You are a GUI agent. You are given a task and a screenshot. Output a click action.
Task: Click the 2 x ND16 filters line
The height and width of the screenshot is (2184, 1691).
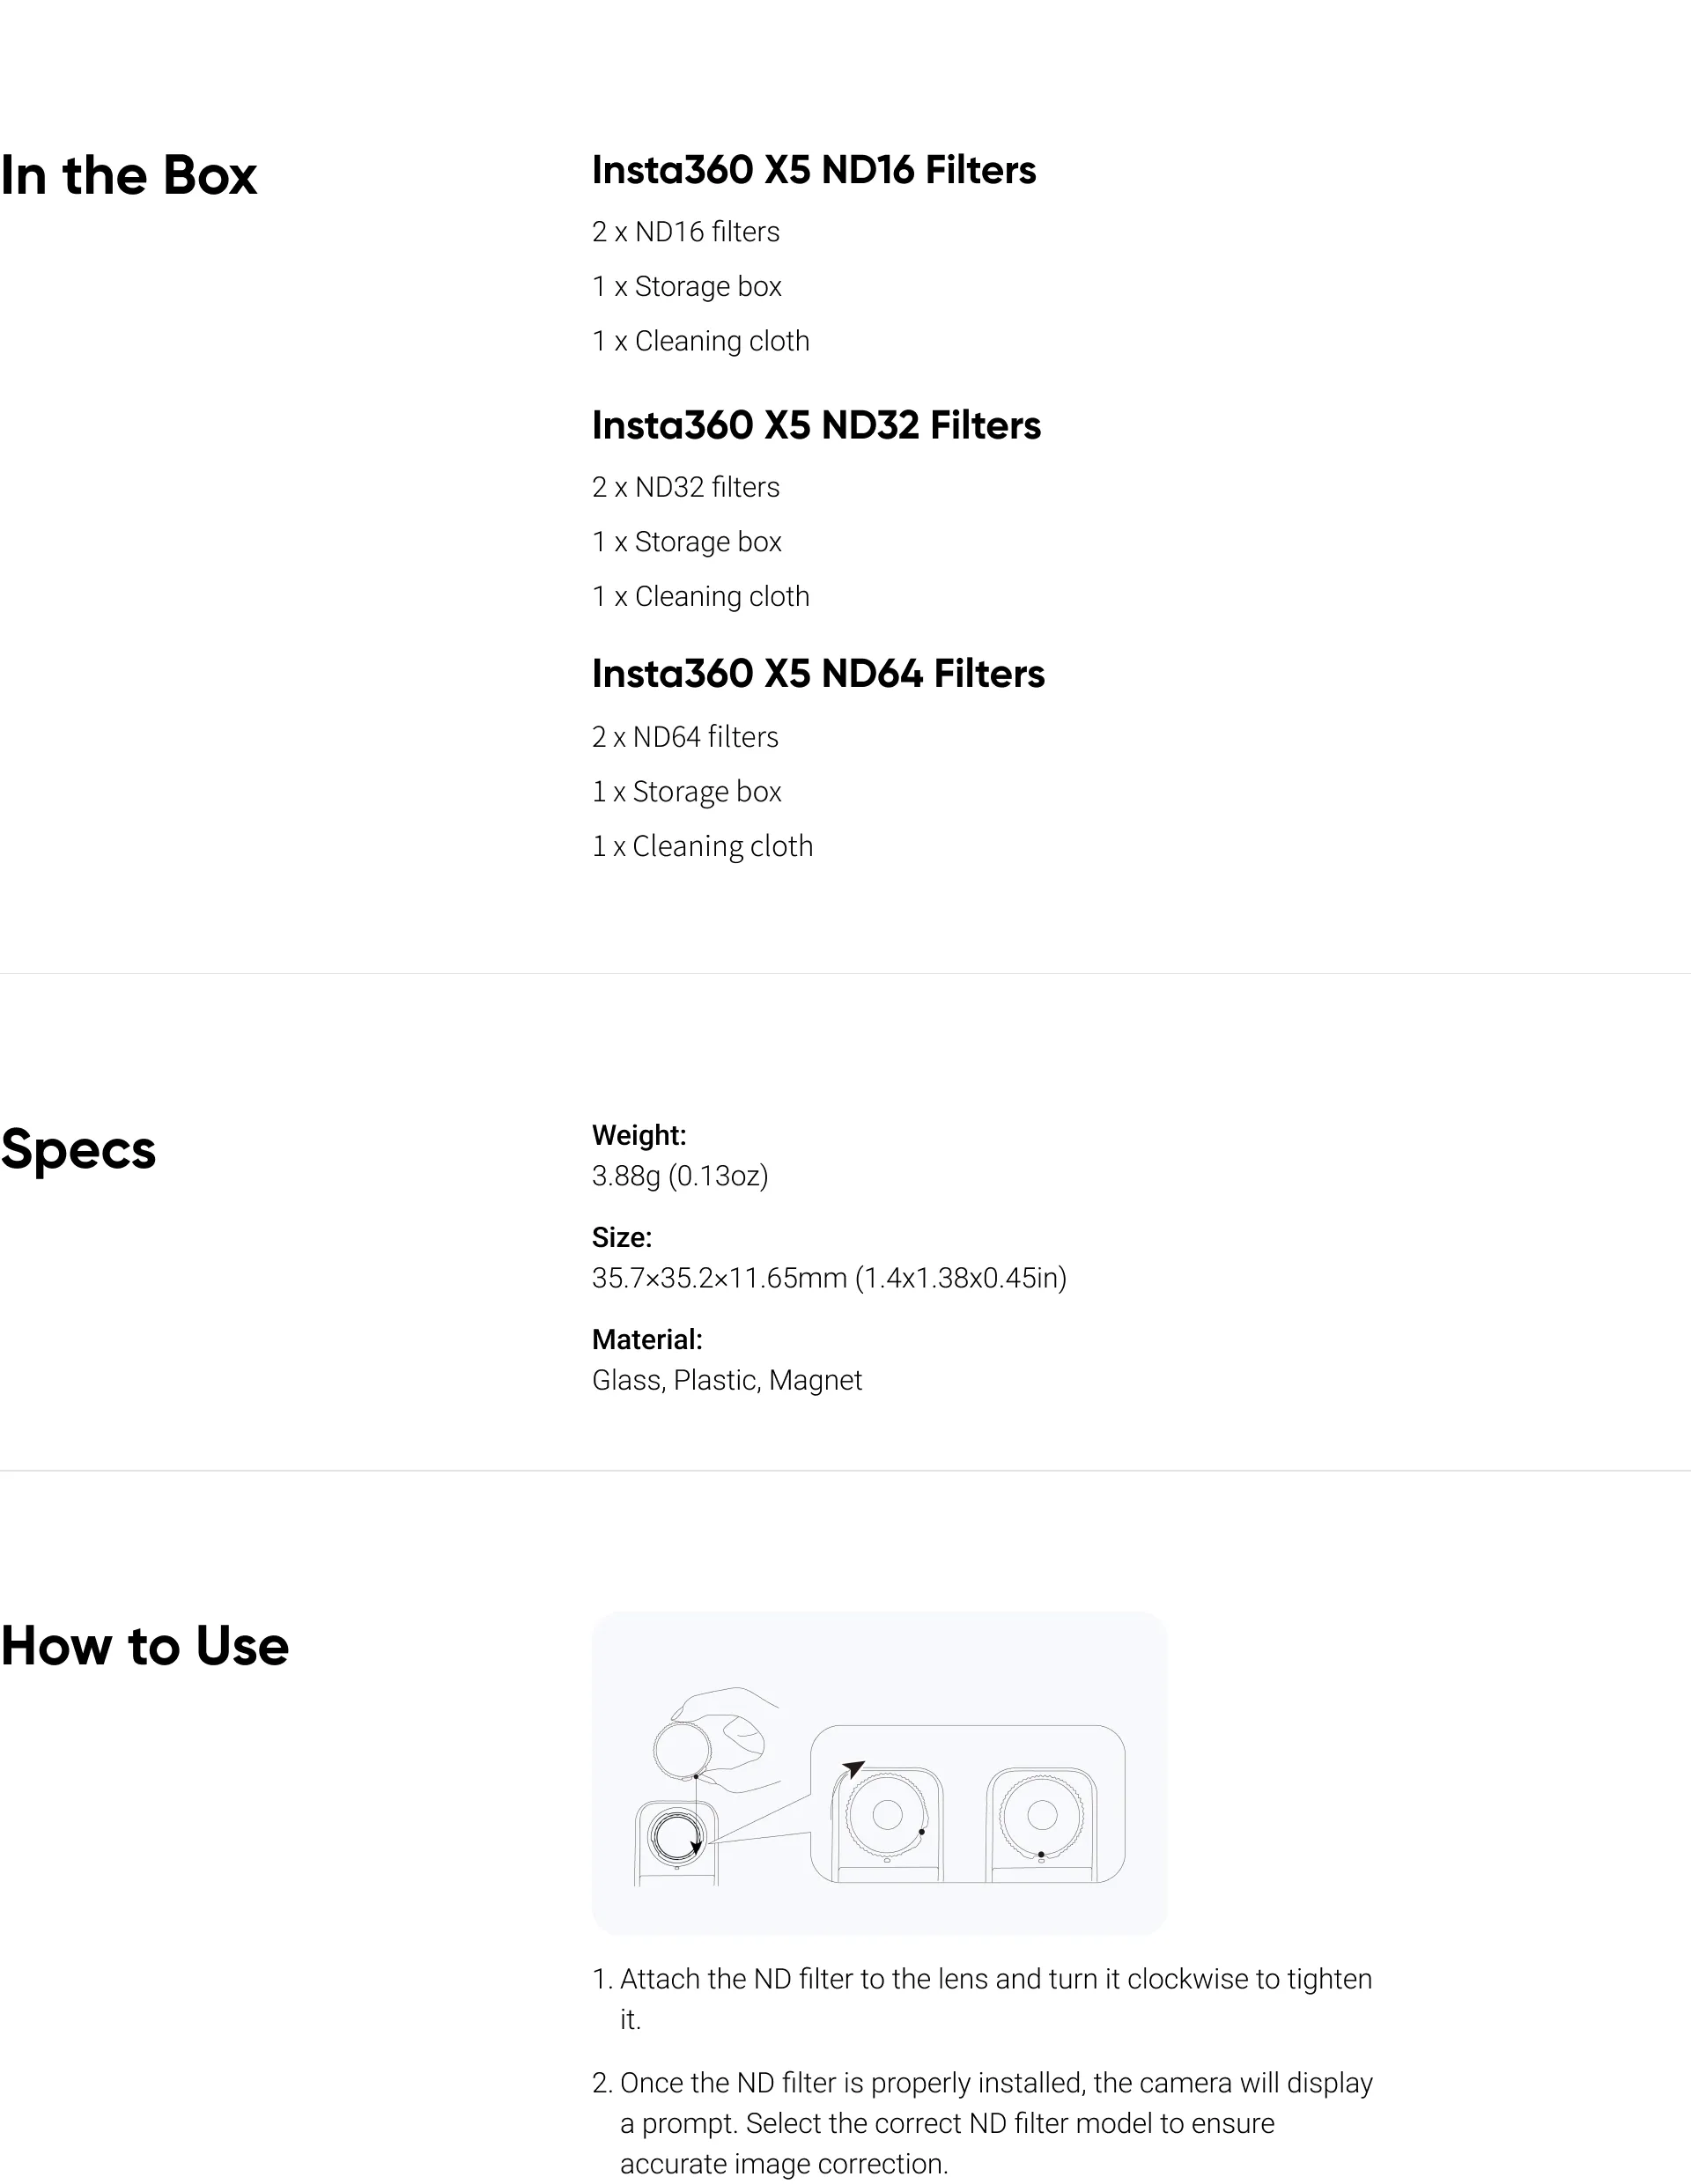pyautogui.click(x=685, y=232)
